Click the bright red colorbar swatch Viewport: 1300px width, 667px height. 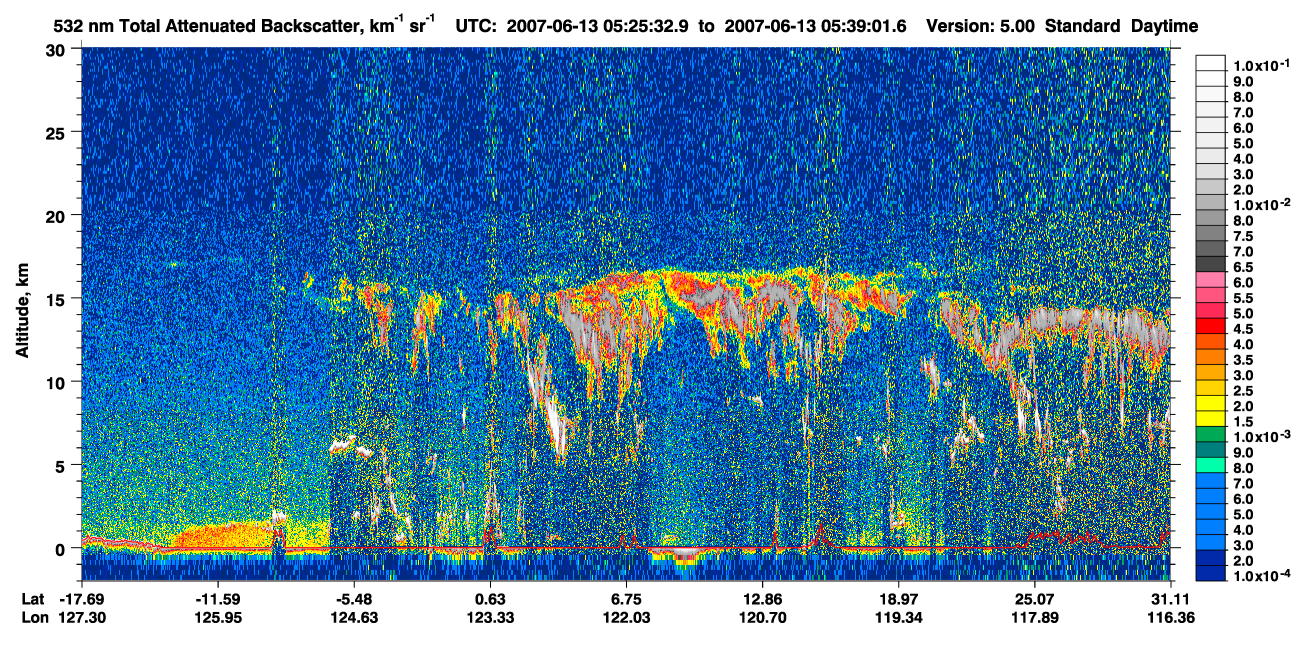coord(1210,326)
